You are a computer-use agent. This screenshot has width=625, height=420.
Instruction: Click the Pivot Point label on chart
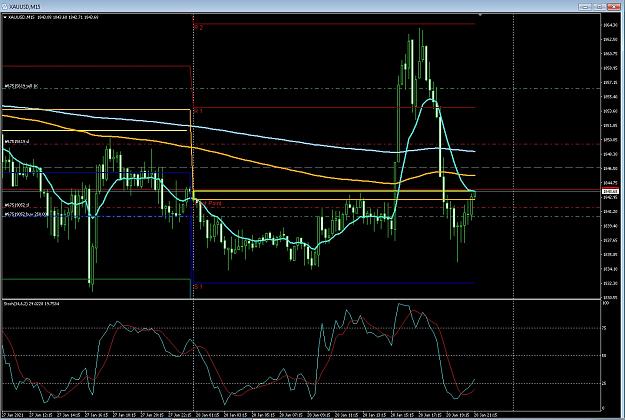(x=210, y=203)
